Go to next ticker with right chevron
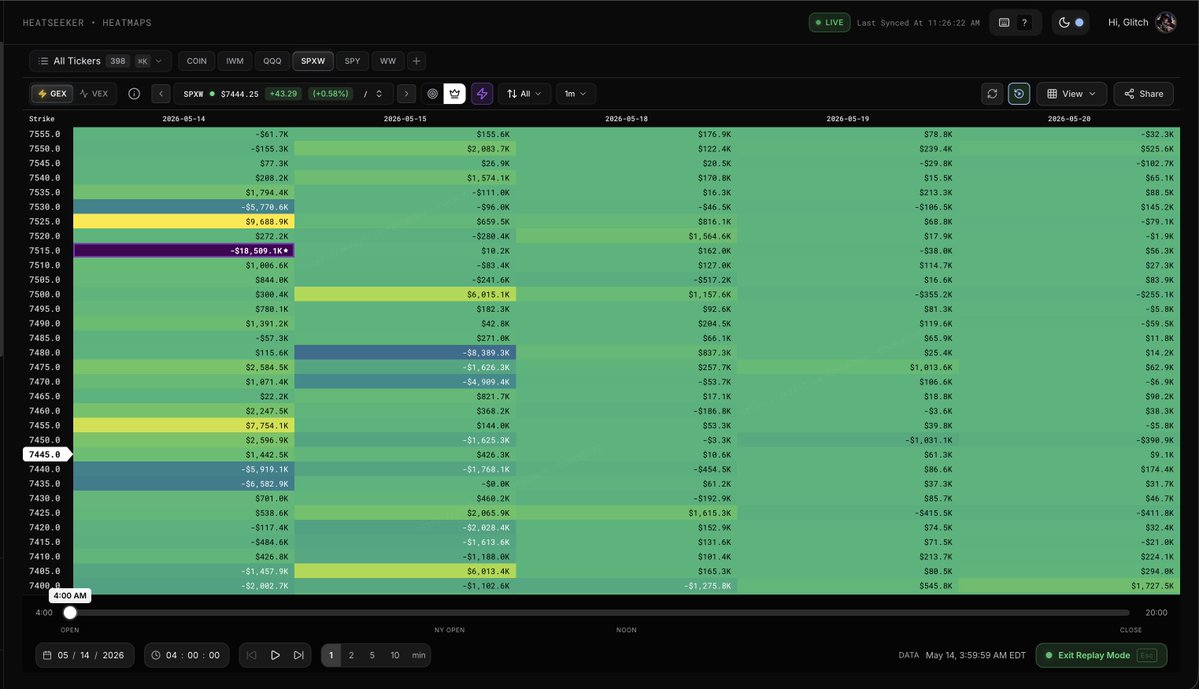Viewport: 1199px width, 689px height. pos(406,94)
